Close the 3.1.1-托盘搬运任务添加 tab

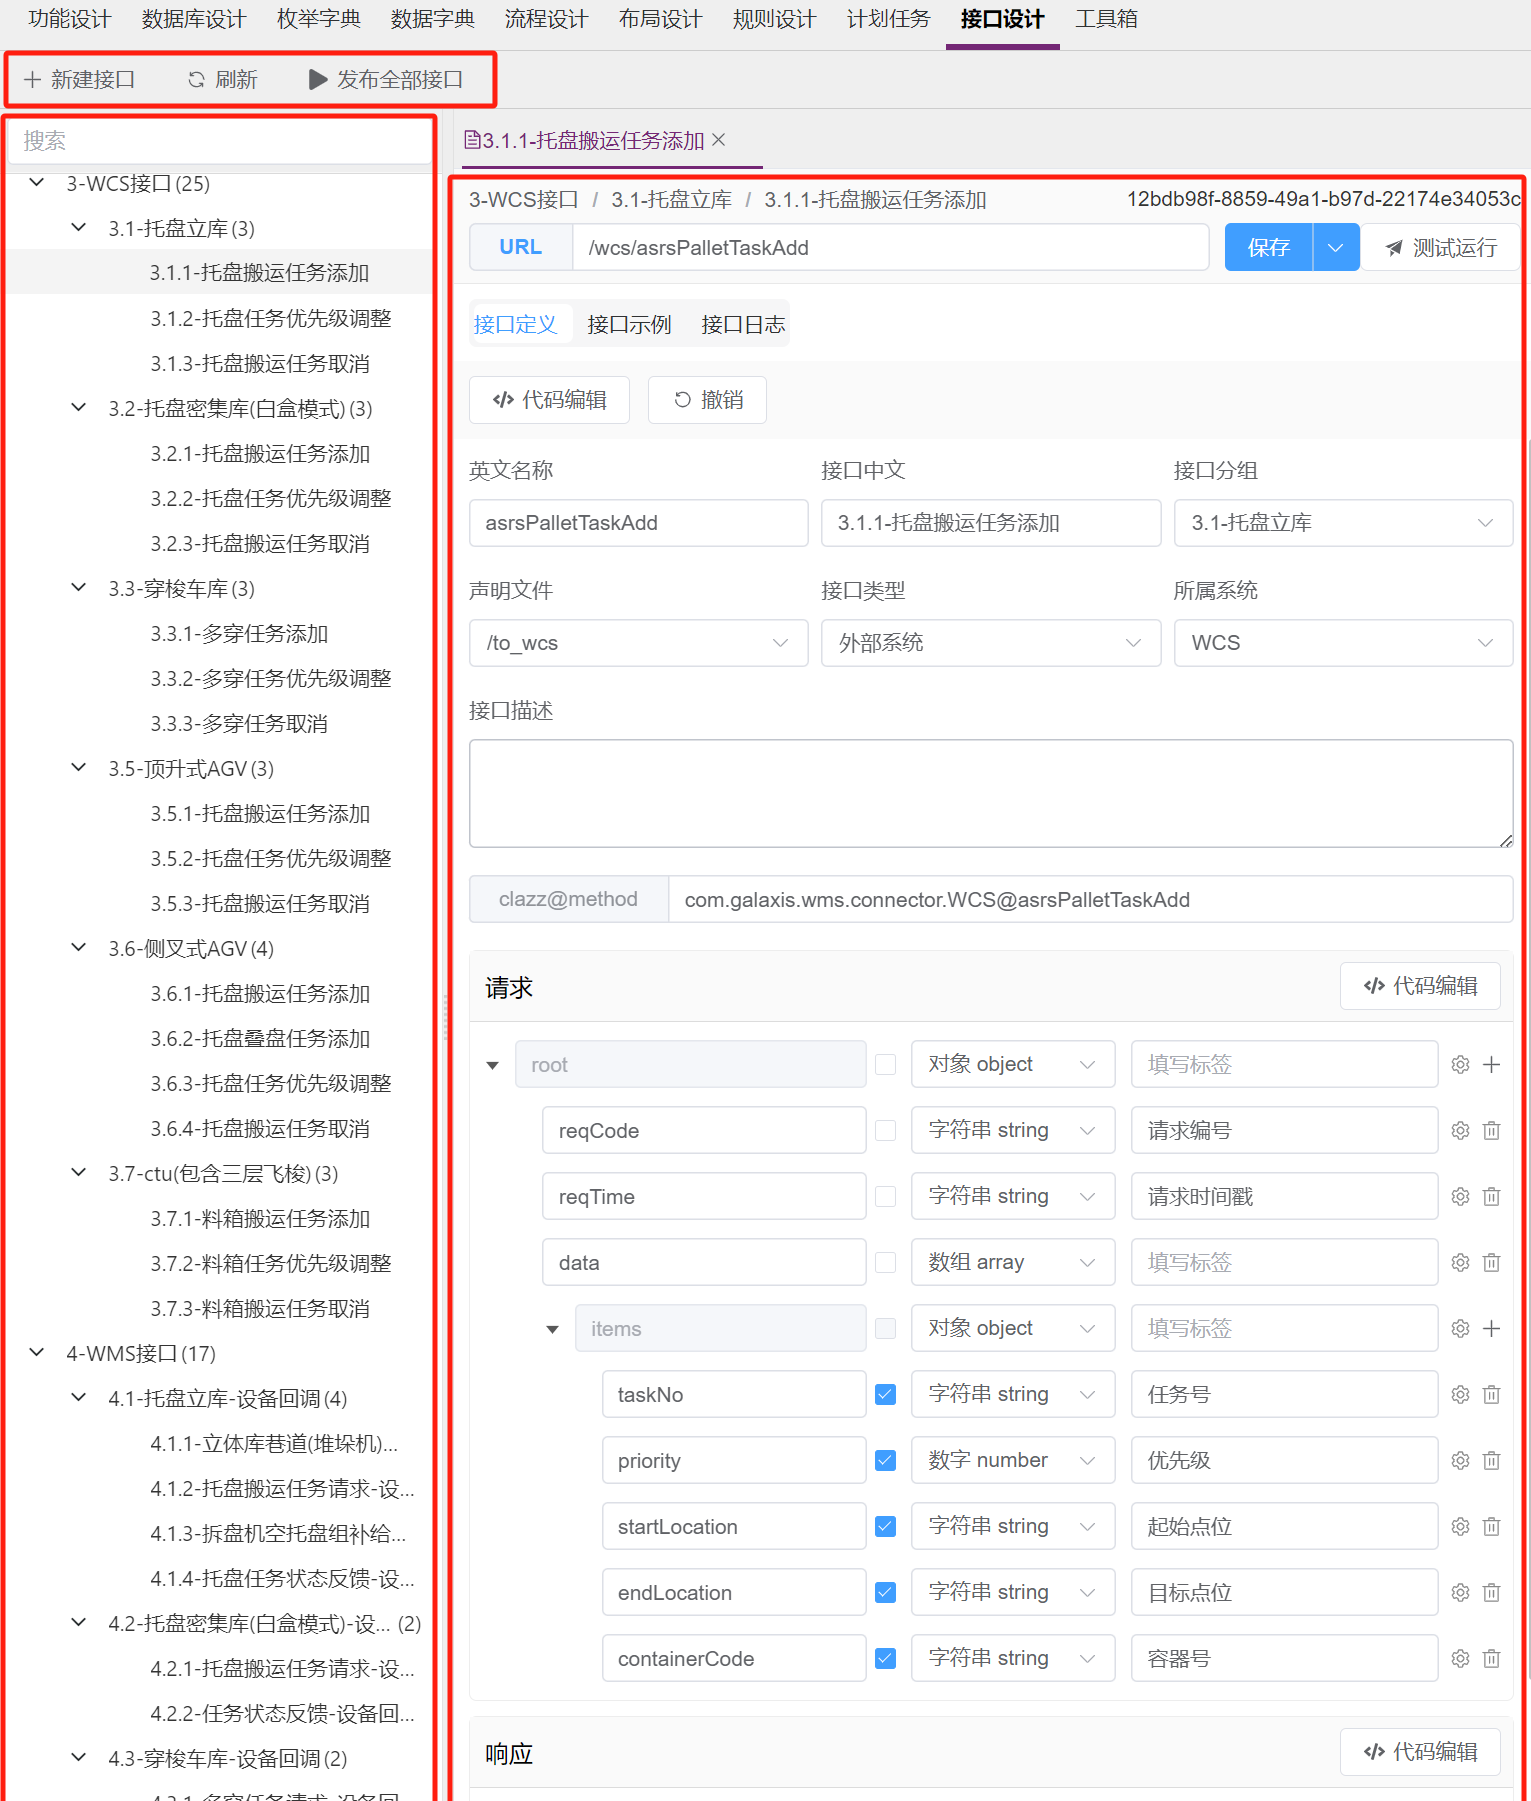719,140
